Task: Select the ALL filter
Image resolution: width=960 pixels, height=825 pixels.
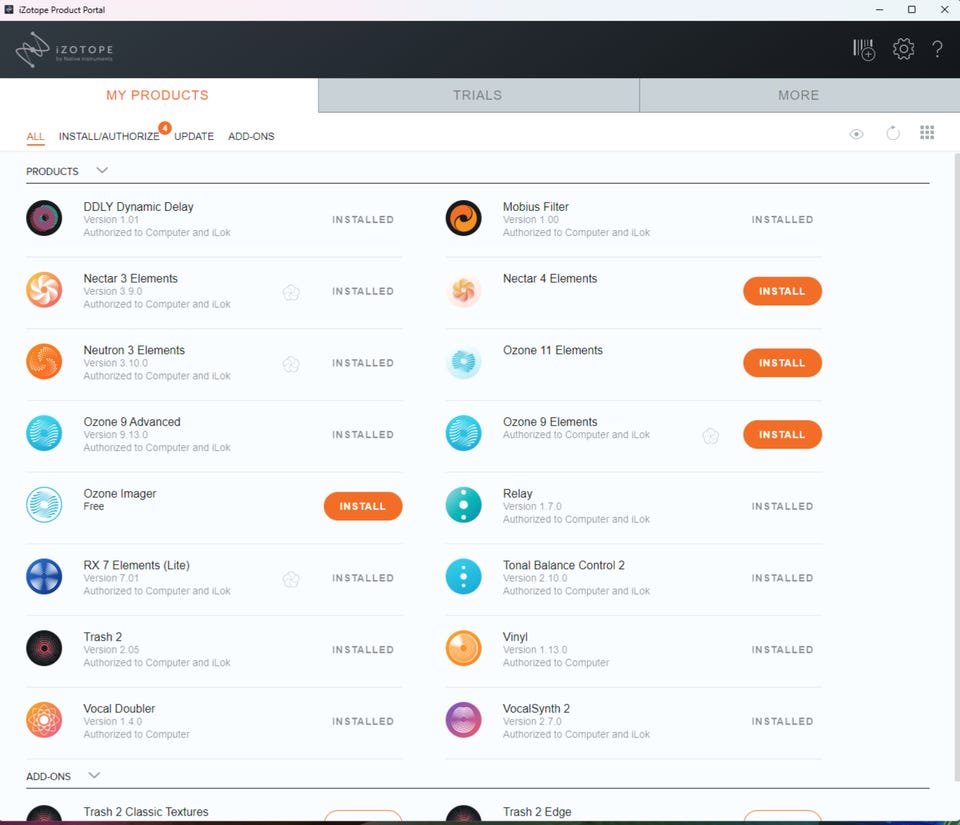Action: (x=36, y=136)
